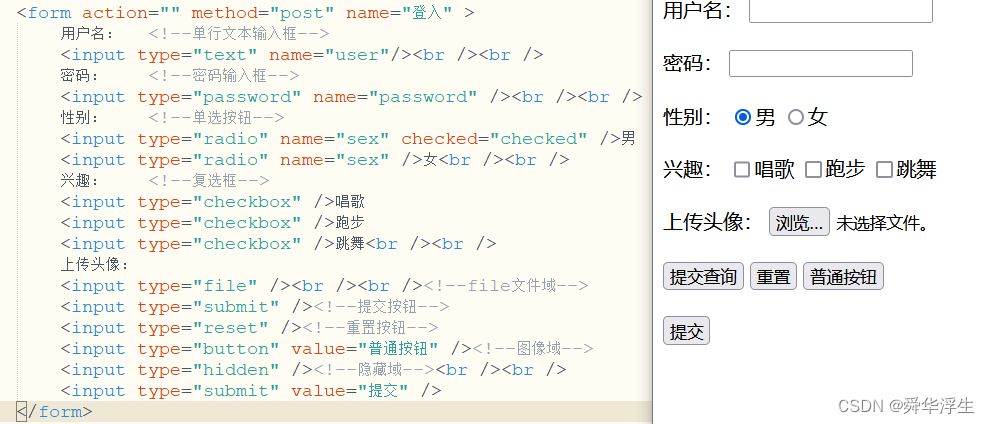The height and width of the screenshot is (424, 990).
Task: Click the closing </form> tag line
Action: [54, 412]
